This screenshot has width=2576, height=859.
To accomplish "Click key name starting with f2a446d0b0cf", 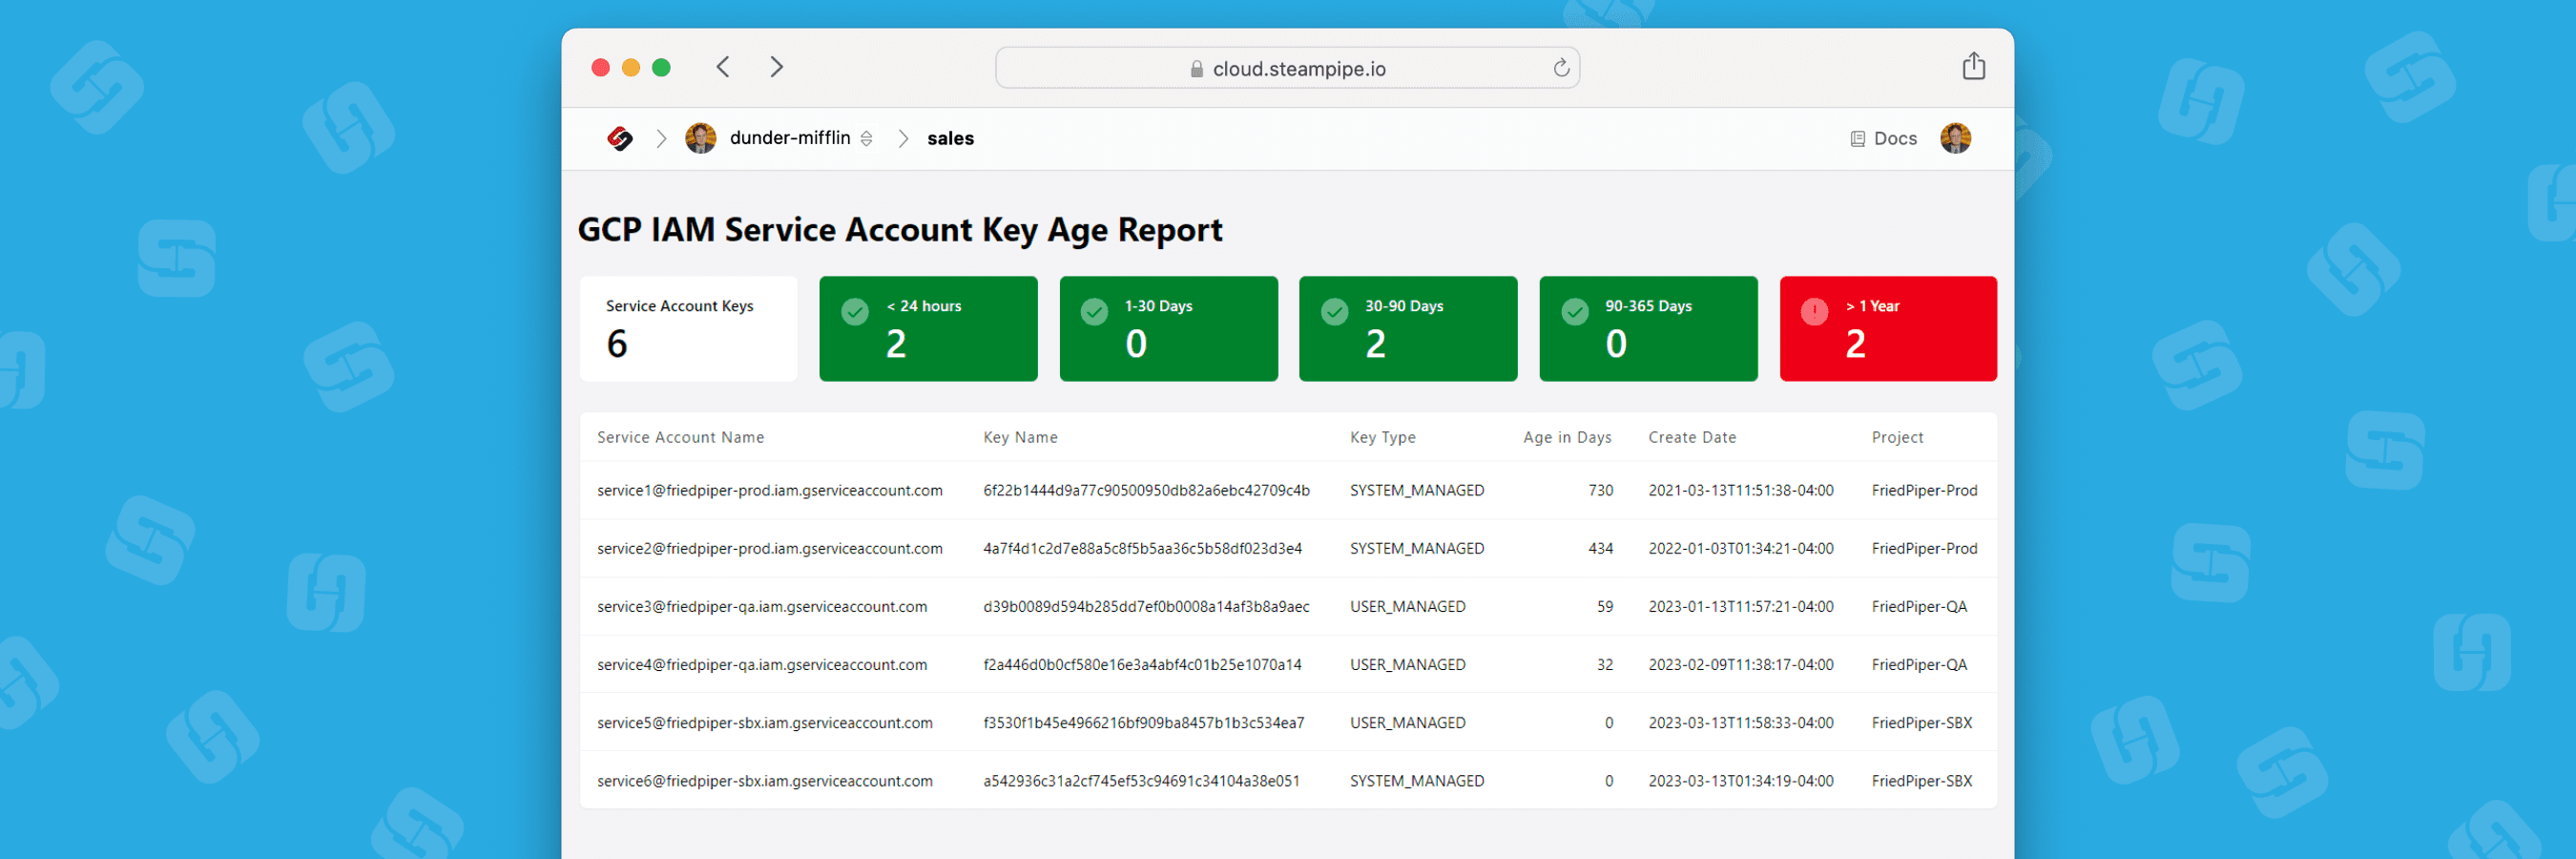I will pos(1142,664).
